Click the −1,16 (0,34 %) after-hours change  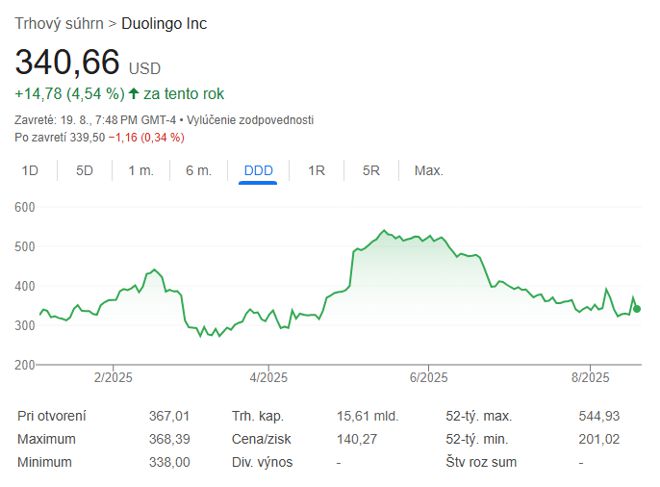[146, 137]
